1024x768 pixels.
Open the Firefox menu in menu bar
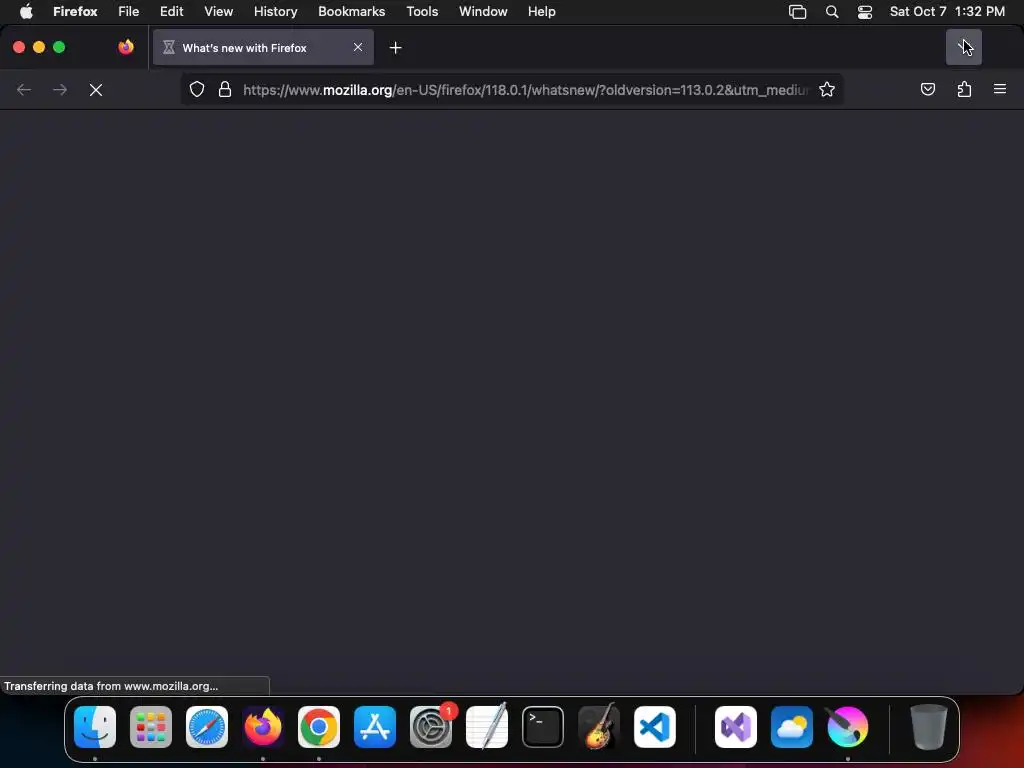coord(75,12)
